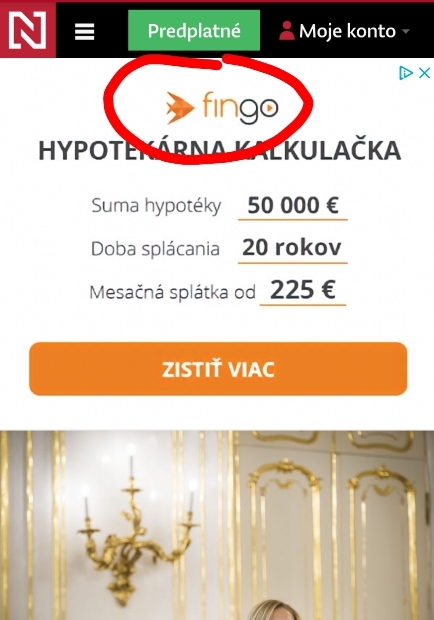
Task: Close the ad with the X icon
Action: pyautogui.click(x=424, y=73)
